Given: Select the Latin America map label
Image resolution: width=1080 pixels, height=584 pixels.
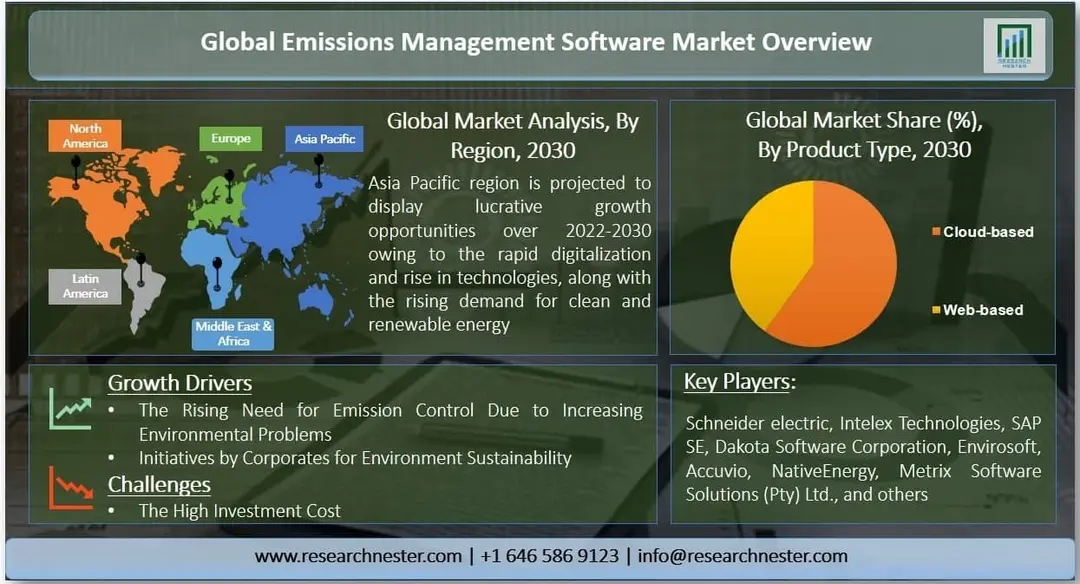Looking at the screenshot, I should coord(85,286).
